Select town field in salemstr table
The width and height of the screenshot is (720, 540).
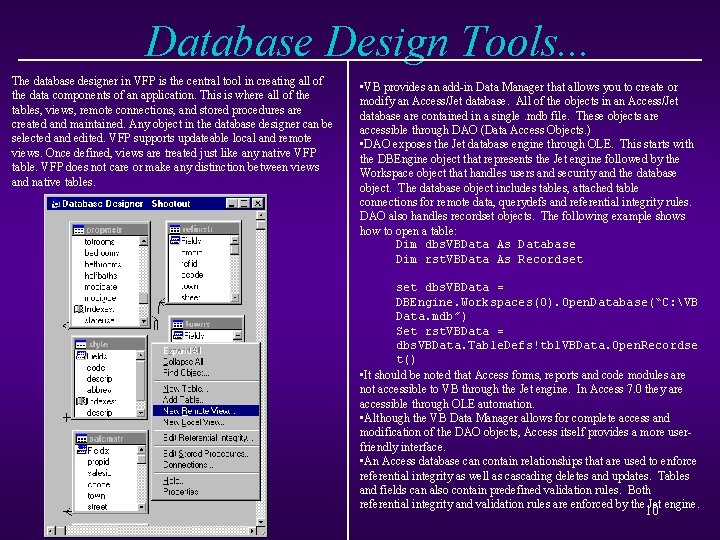96,496
